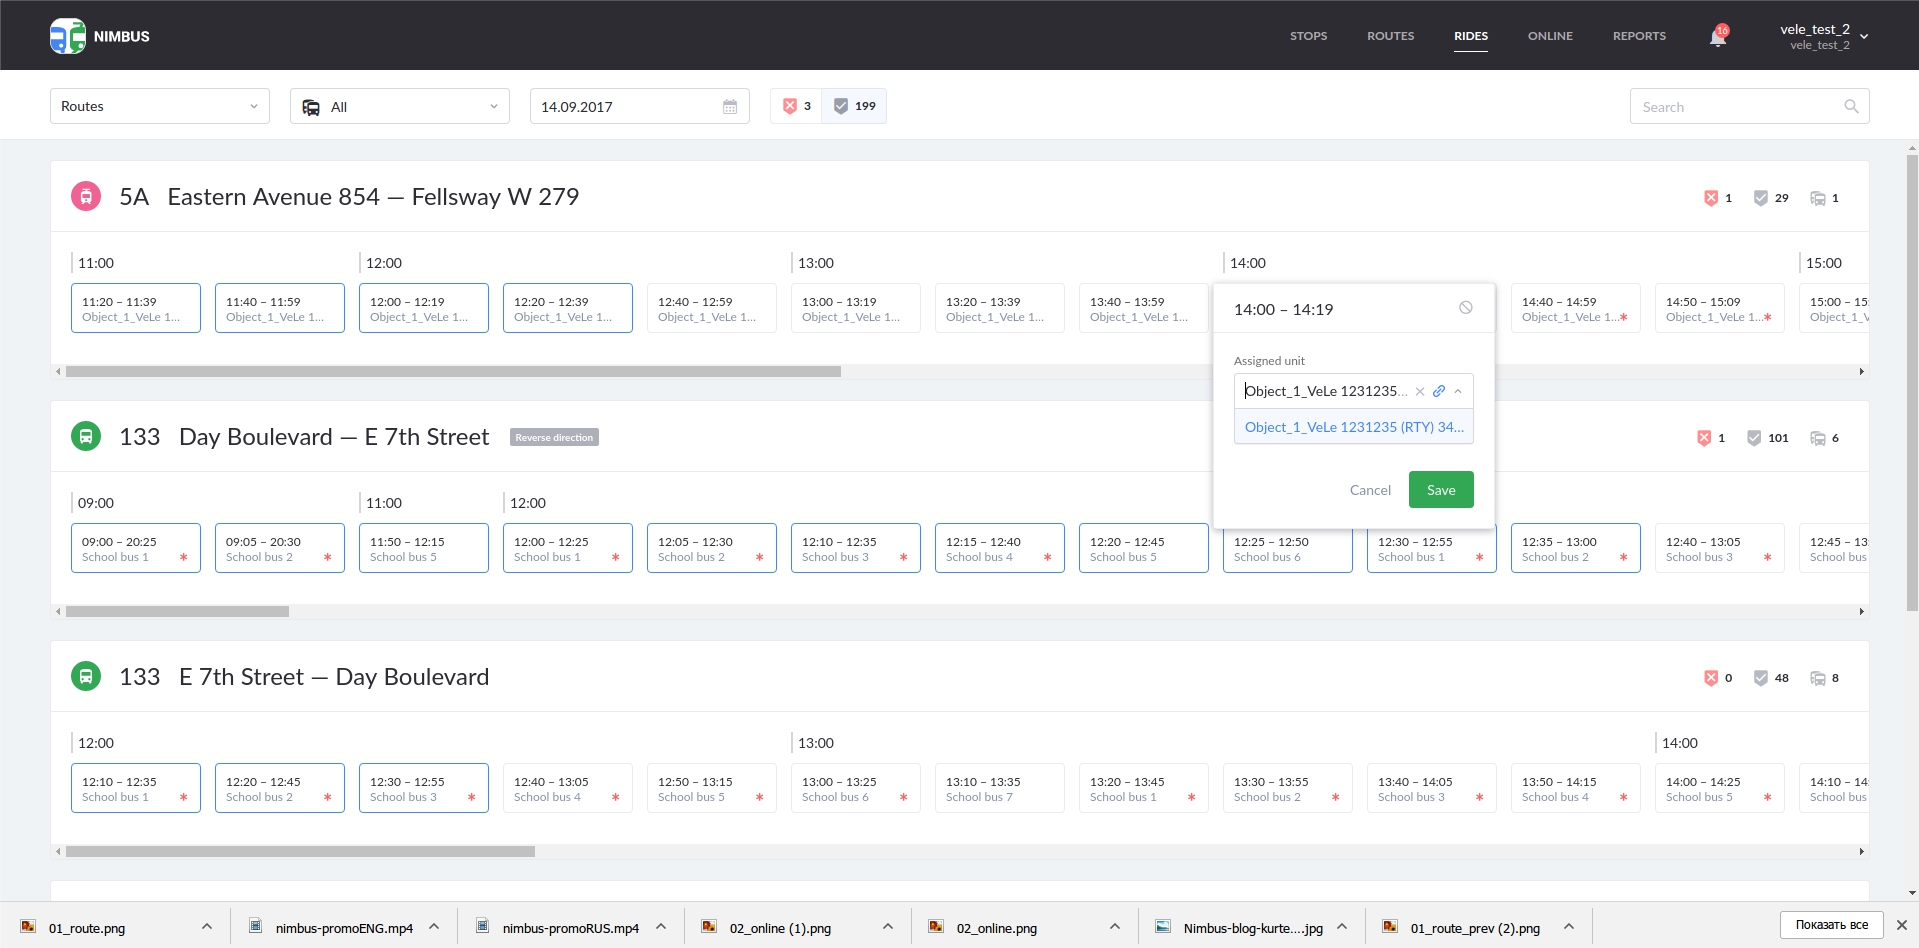1919x948 pixels.
Task: Click the Показать все downloads button
Action: (x=1831, y=925)
